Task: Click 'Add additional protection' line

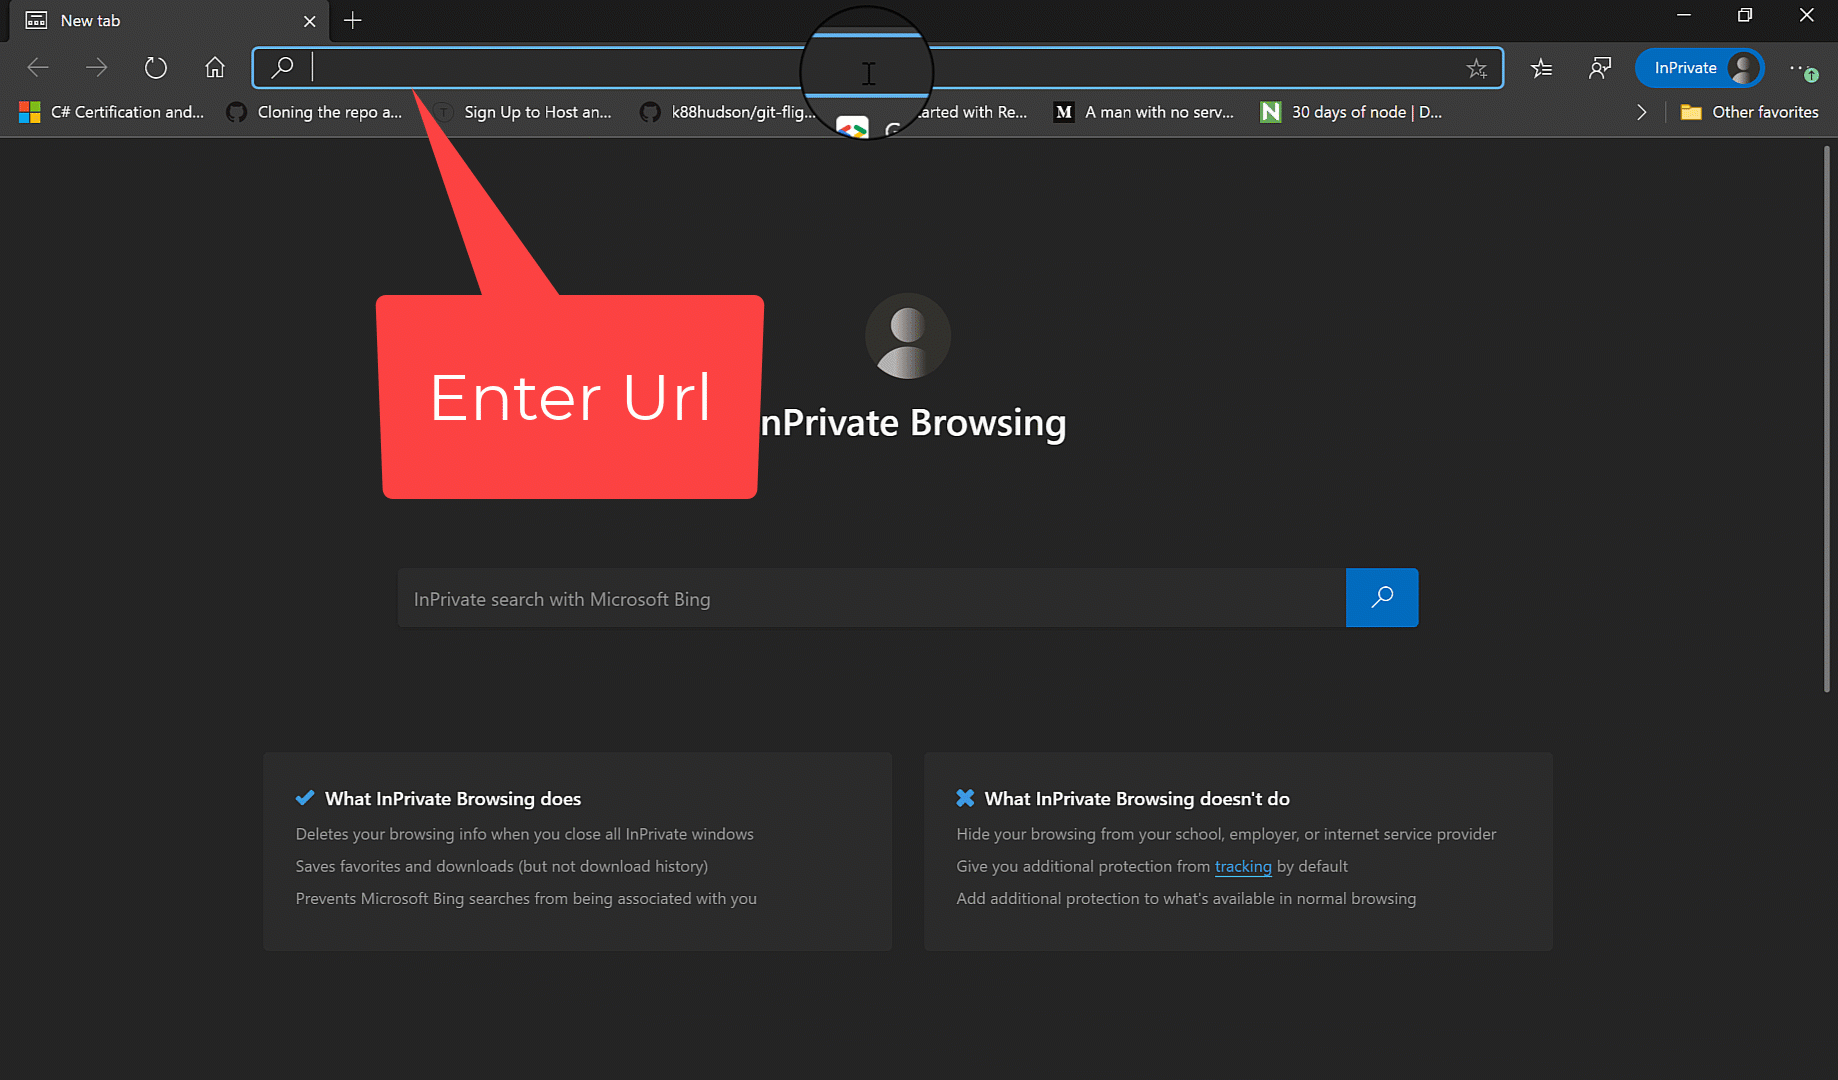Action: [x=1186, y=898]
